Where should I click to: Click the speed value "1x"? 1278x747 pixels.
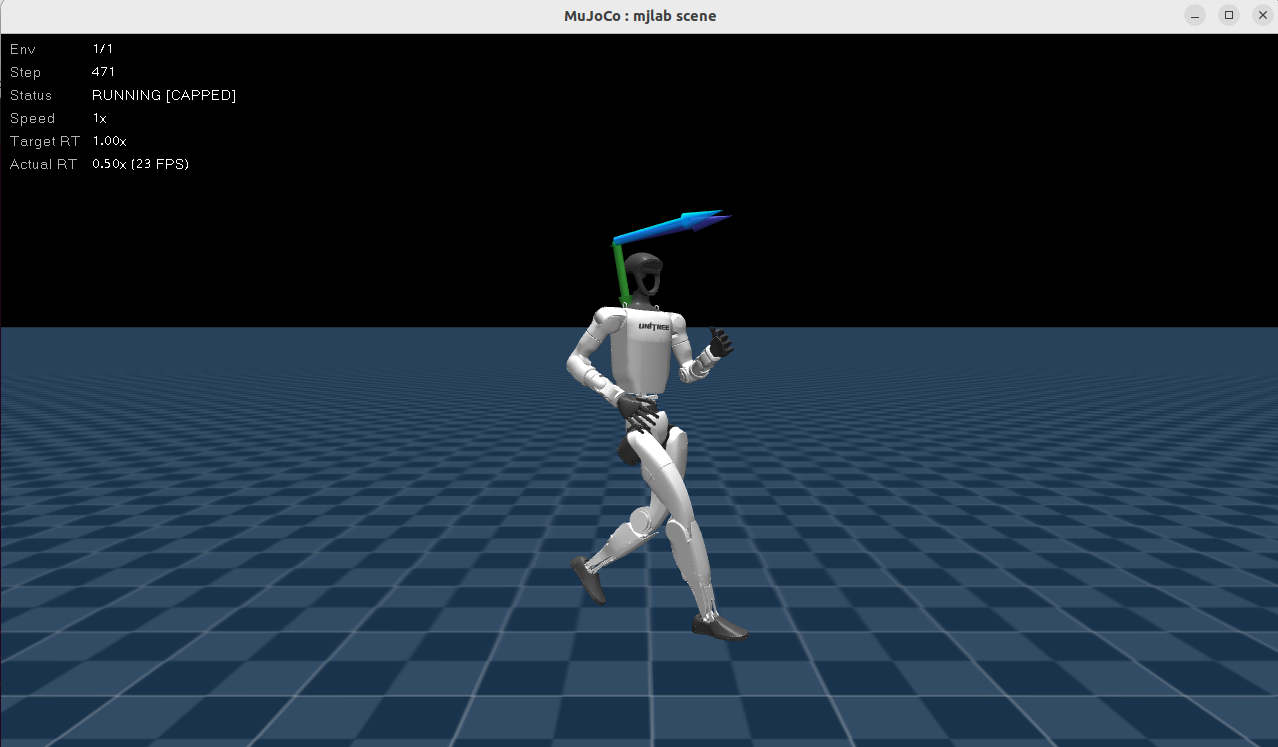pyautogui.click(x=99, y=118)
